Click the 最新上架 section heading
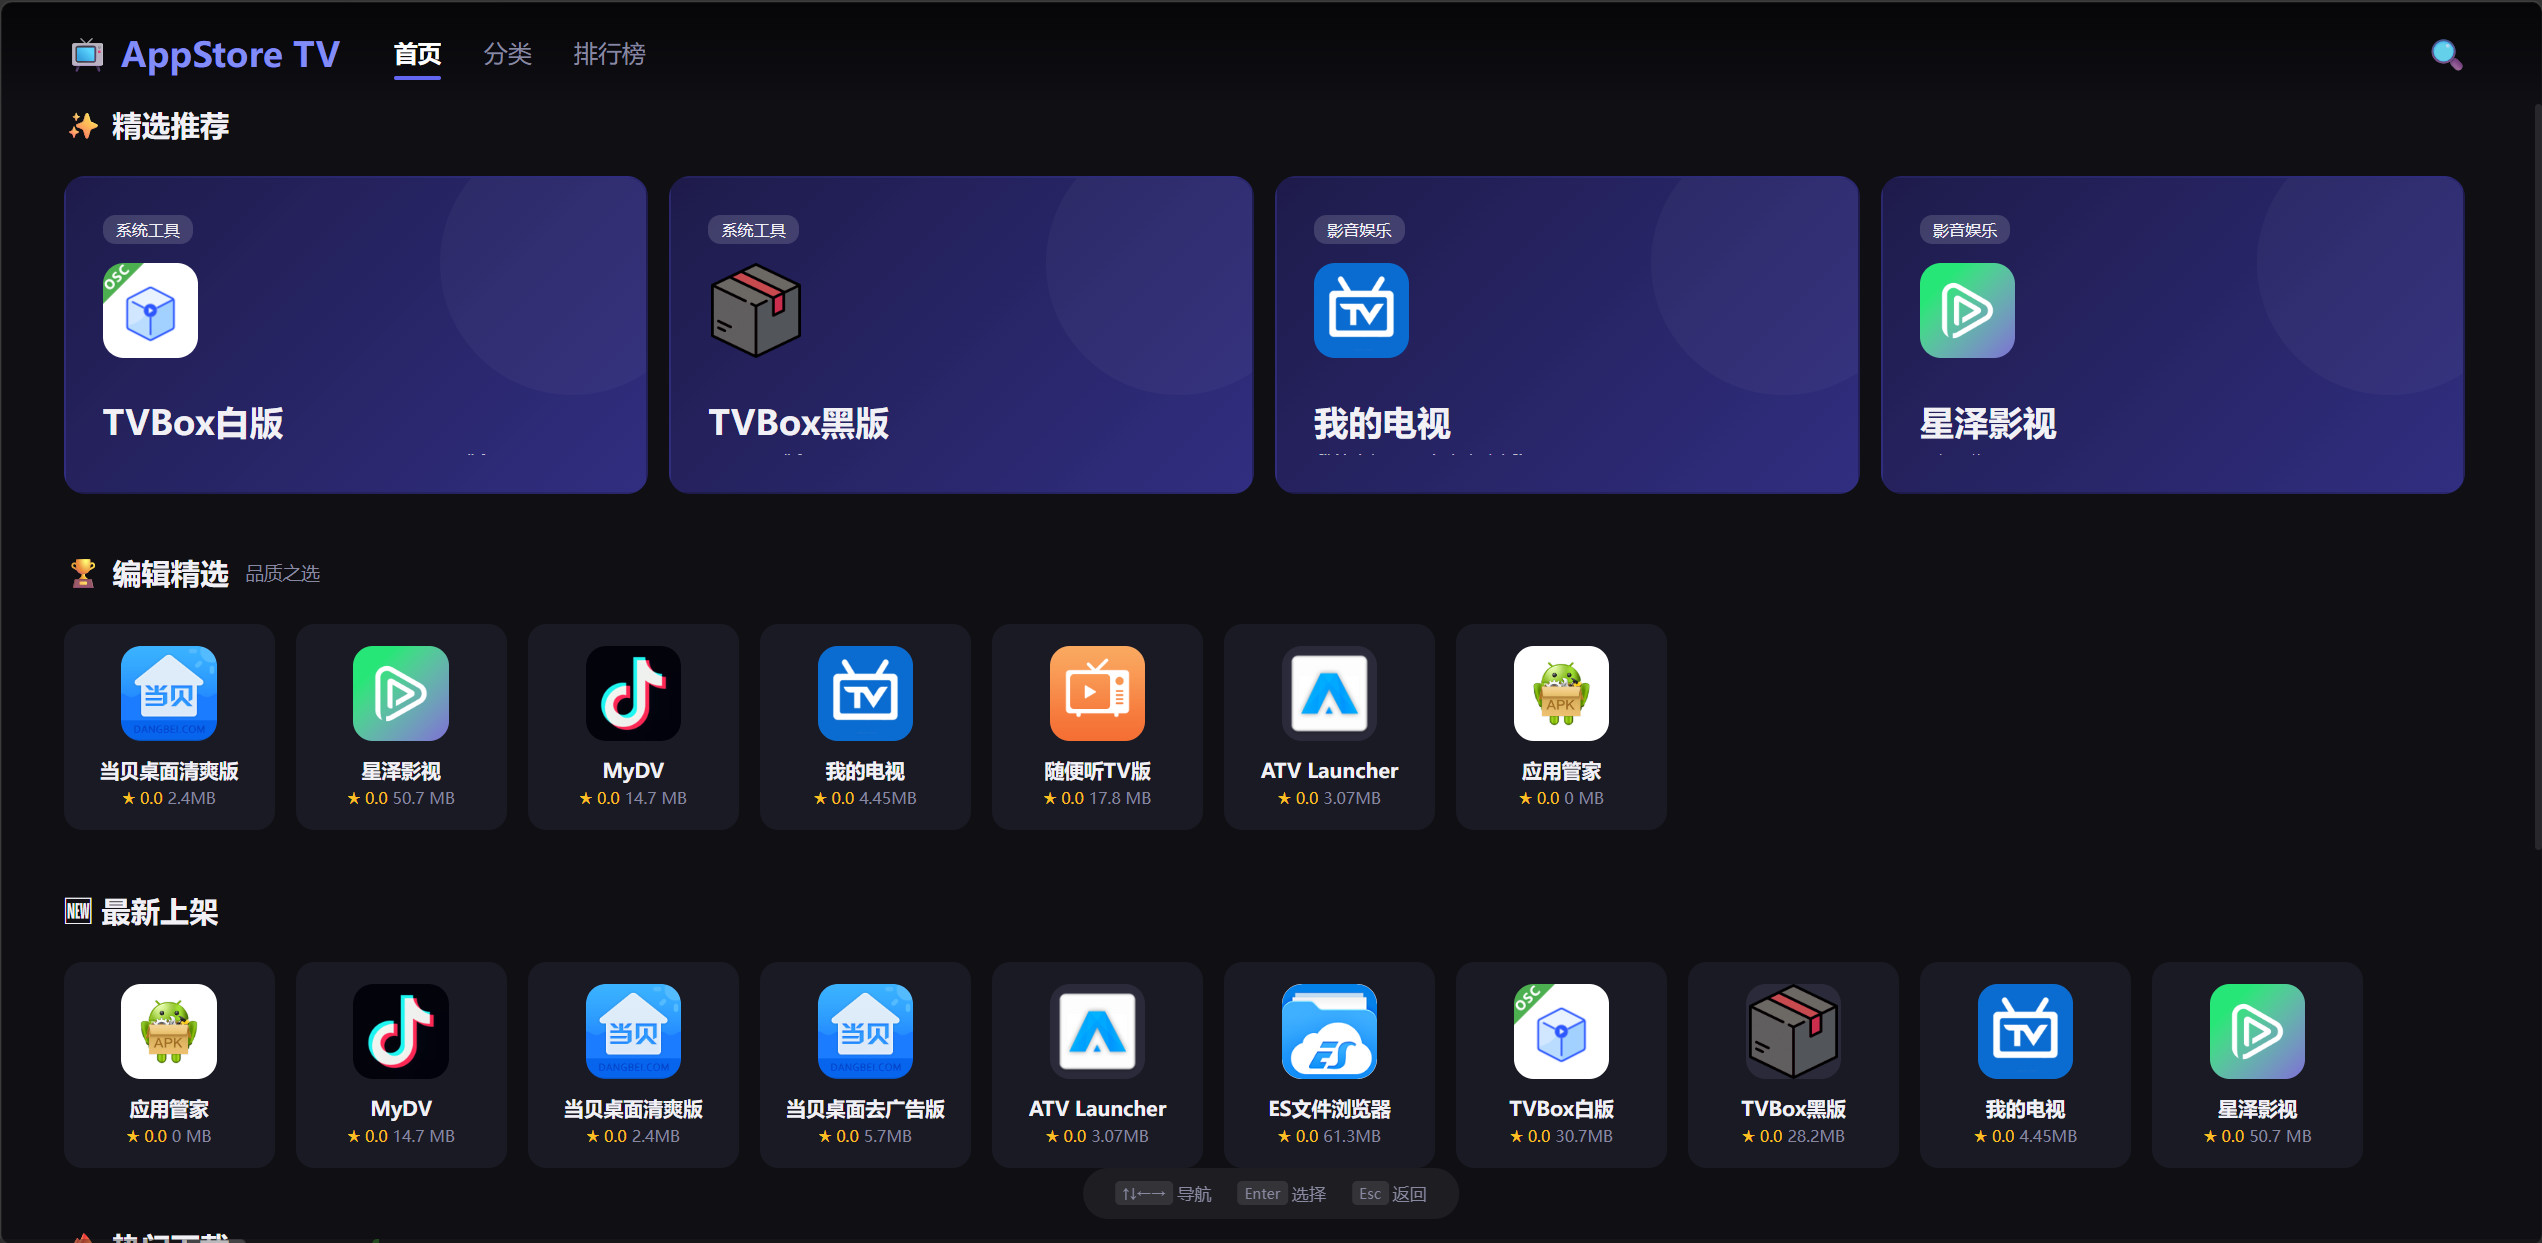 pos(160,912)
